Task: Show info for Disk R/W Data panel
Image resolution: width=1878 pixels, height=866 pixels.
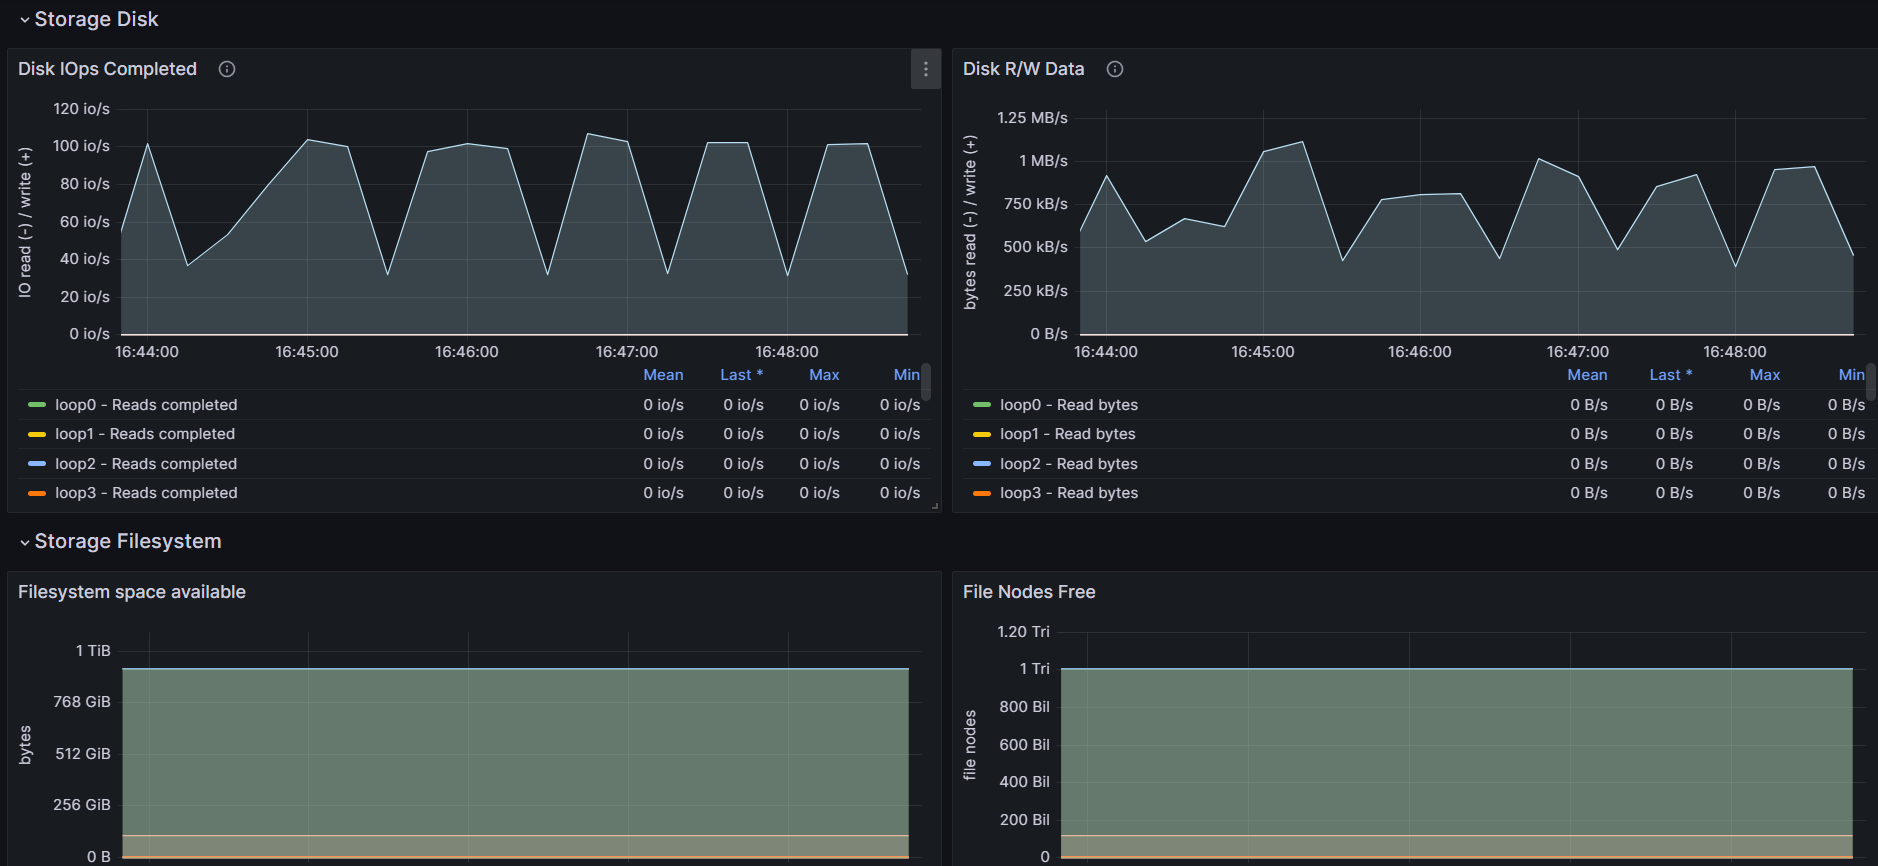Action: 1115,69
